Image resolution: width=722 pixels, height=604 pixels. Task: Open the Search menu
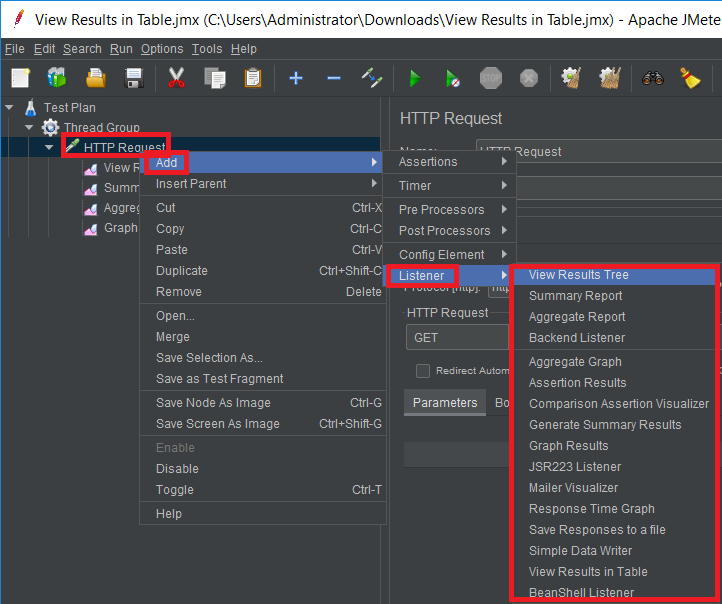tap(82, 49)
